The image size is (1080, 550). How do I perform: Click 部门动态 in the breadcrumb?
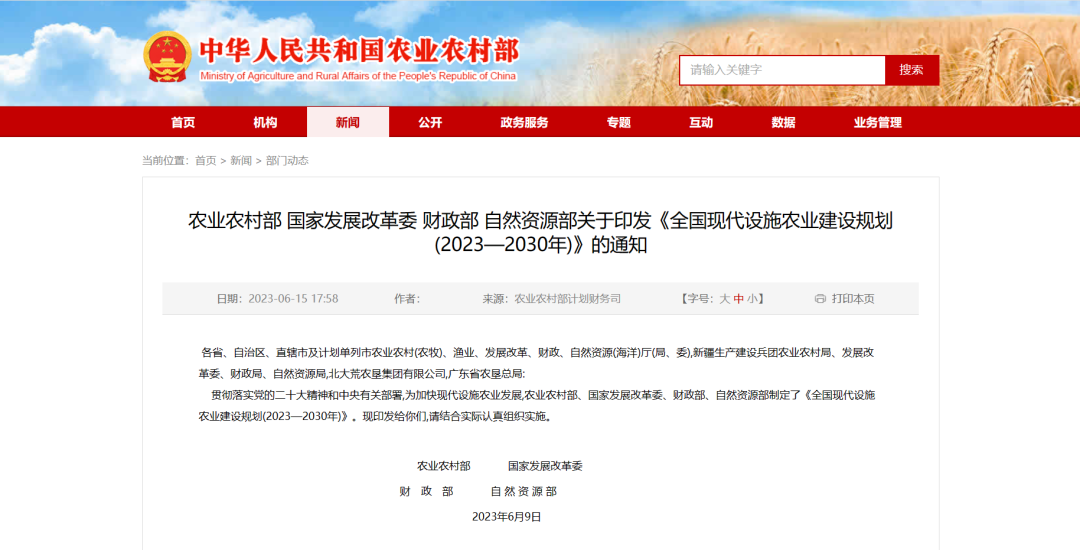point(287,160)
